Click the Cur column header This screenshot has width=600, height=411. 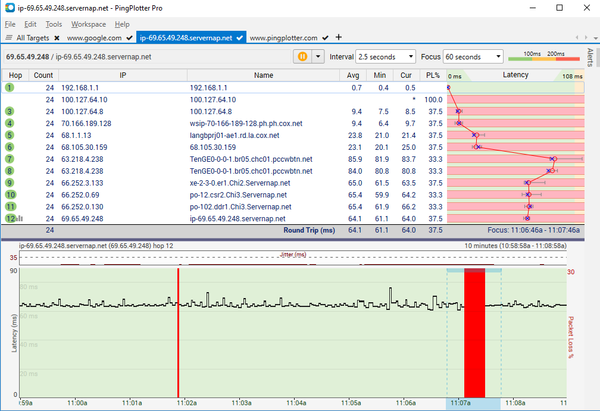[406, 75]
